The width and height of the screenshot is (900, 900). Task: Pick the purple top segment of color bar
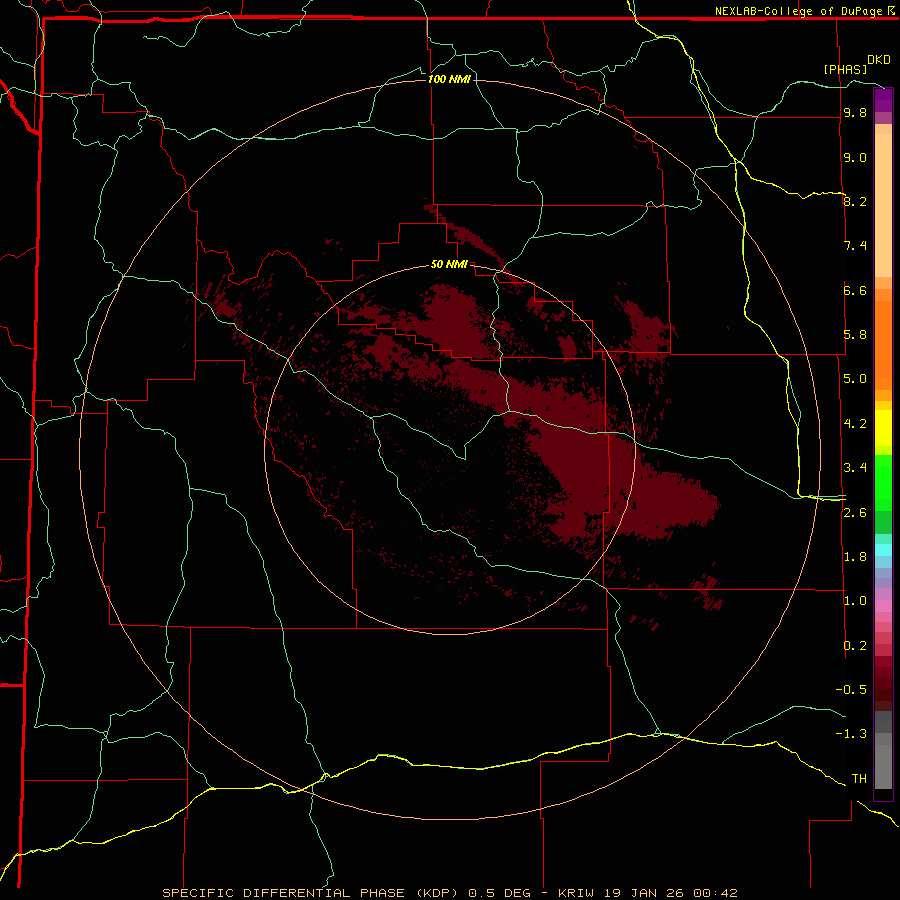point(883,100)
